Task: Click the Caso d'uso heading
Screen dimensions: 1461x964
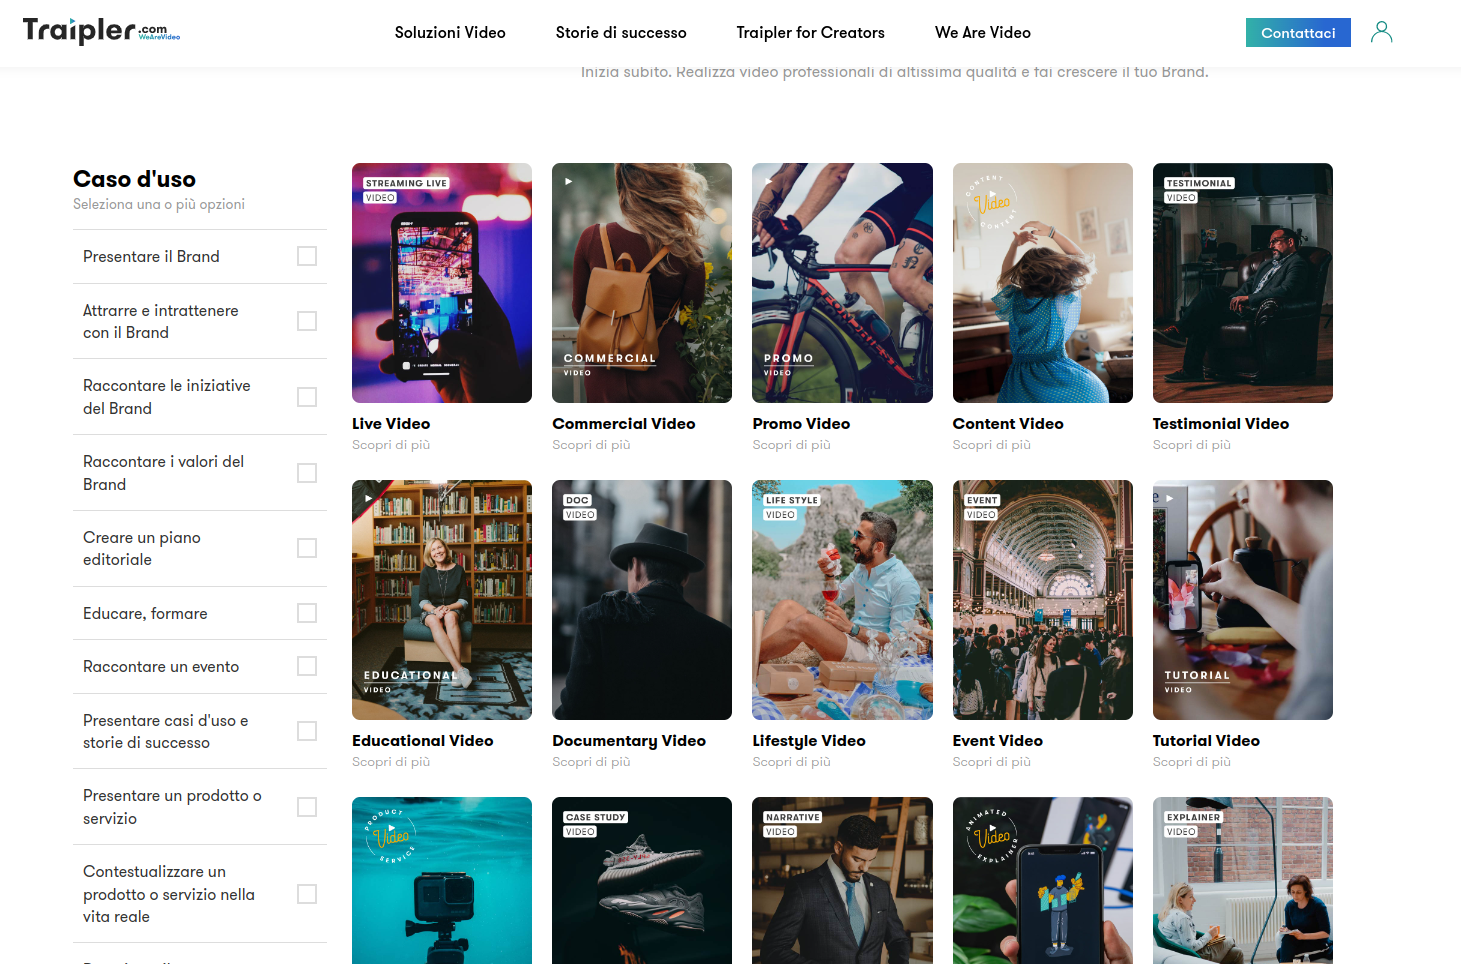Action: (134, 179)
